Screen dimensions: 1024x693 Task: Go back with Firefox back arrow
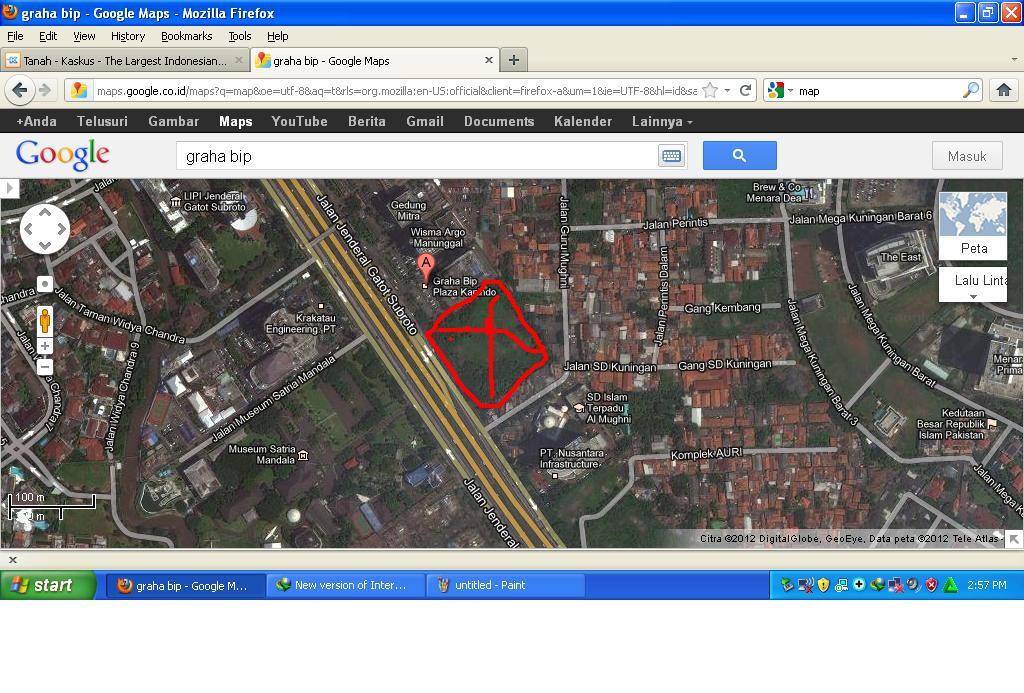(x=20, y=90)
